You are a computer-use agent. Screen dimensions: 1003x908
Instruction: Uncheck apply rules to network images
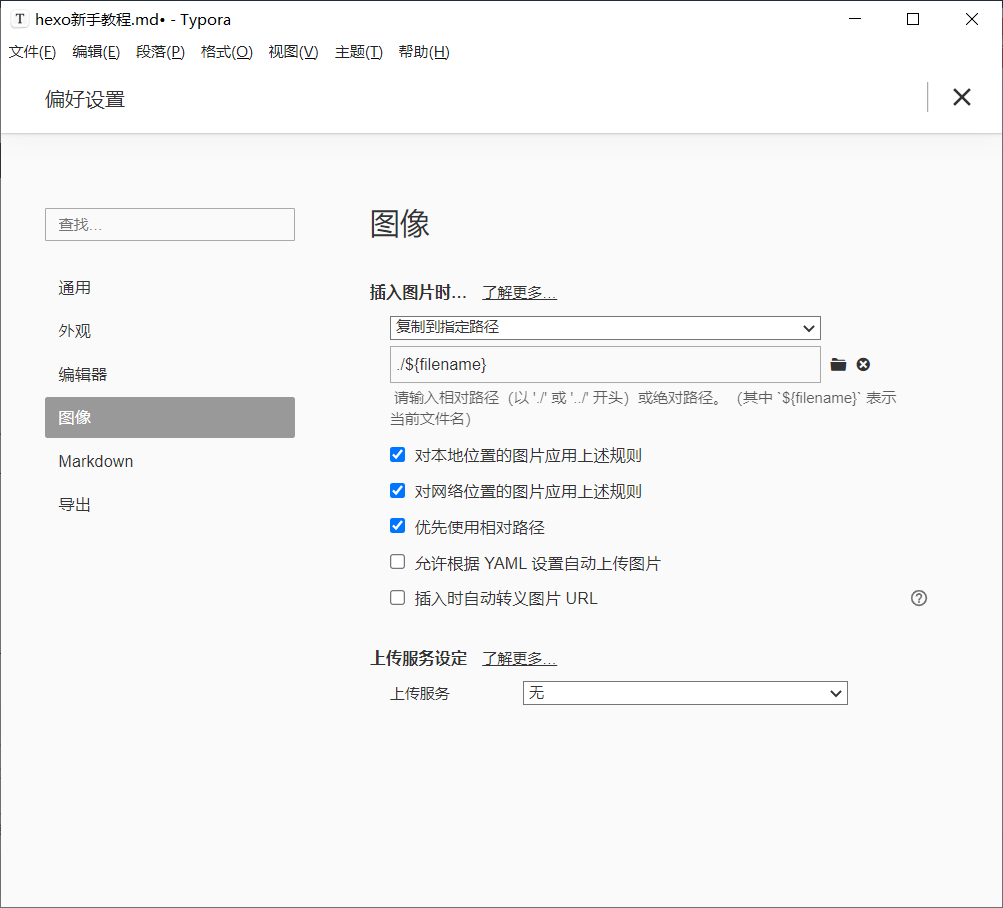[398, 491]
